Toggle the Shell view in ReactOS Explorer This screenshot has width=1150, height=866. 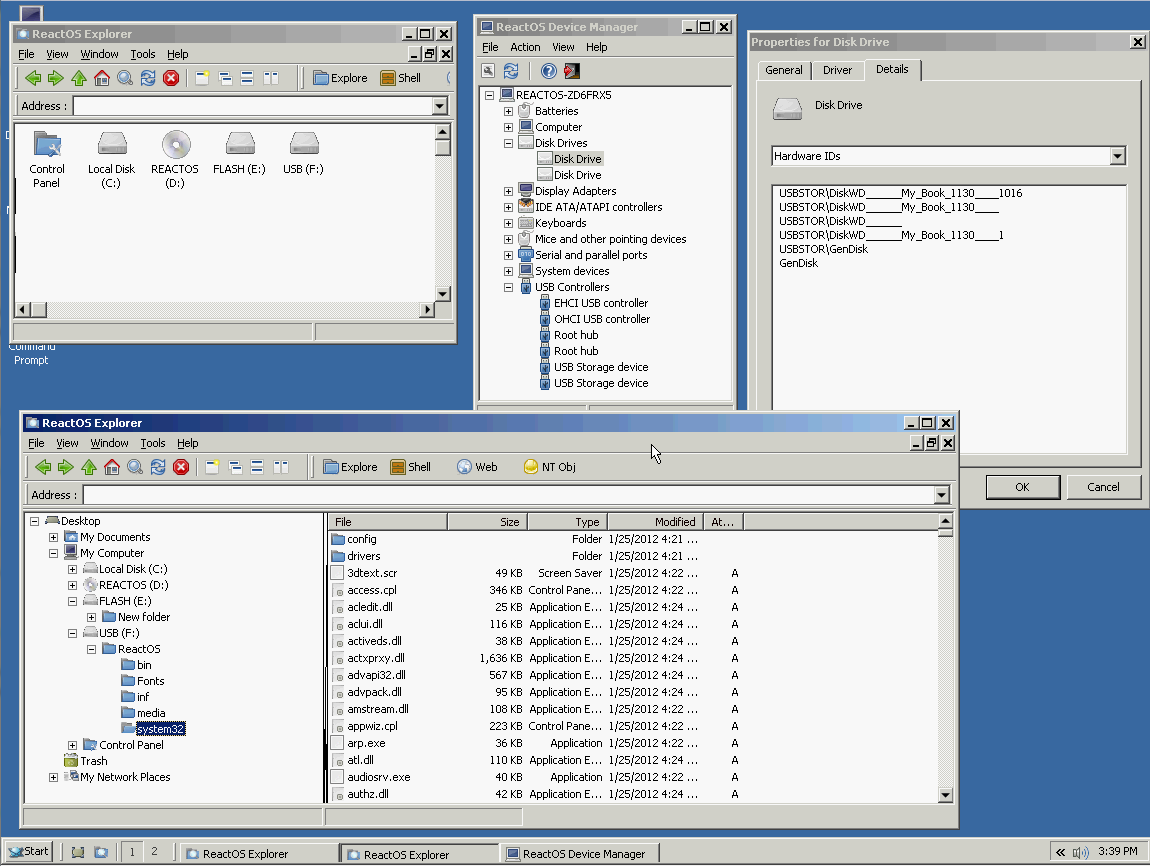[410, 466]
